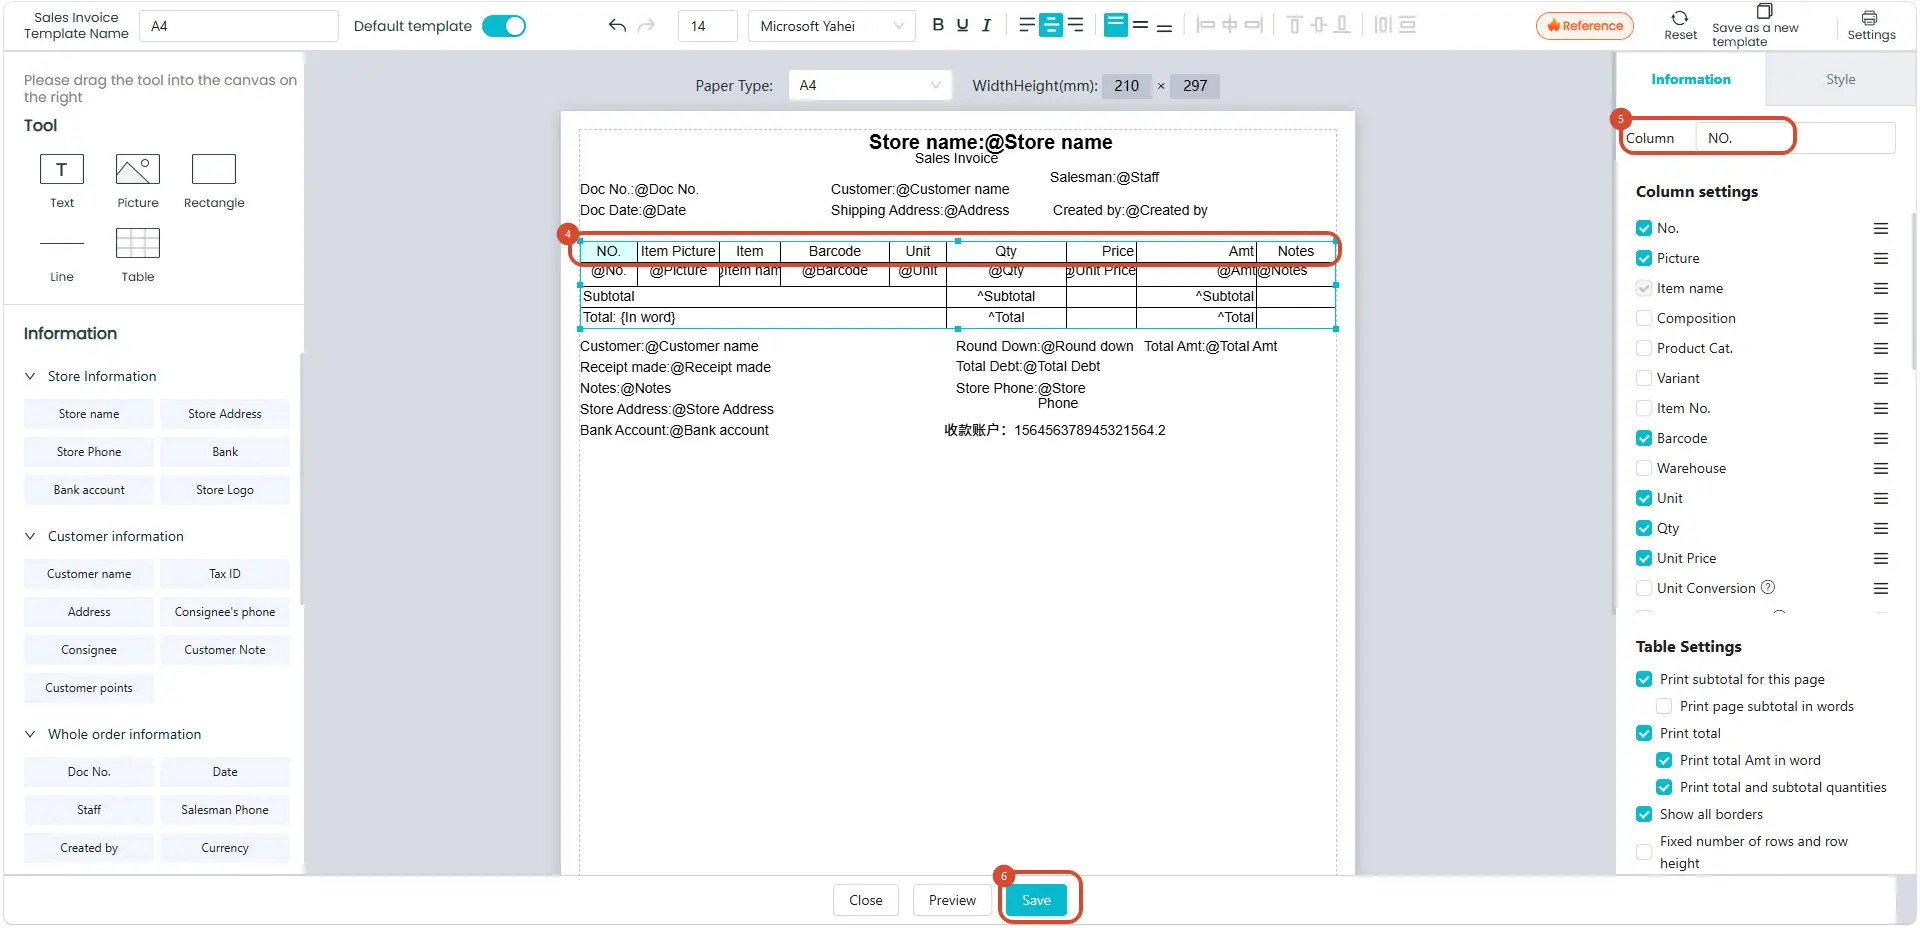Click the Reference button
This screenshot has height=928, width=1920.
tap(1585, 26)
